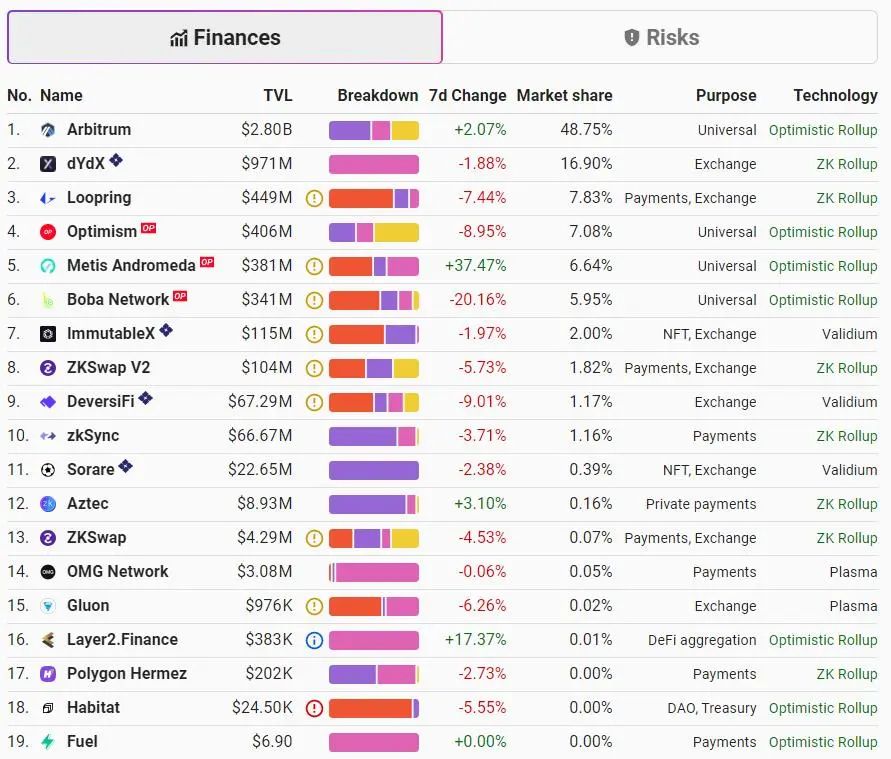This screenshot has width=891, height=759.
Task: Click the Aztec logo
Action: point(48,504)
